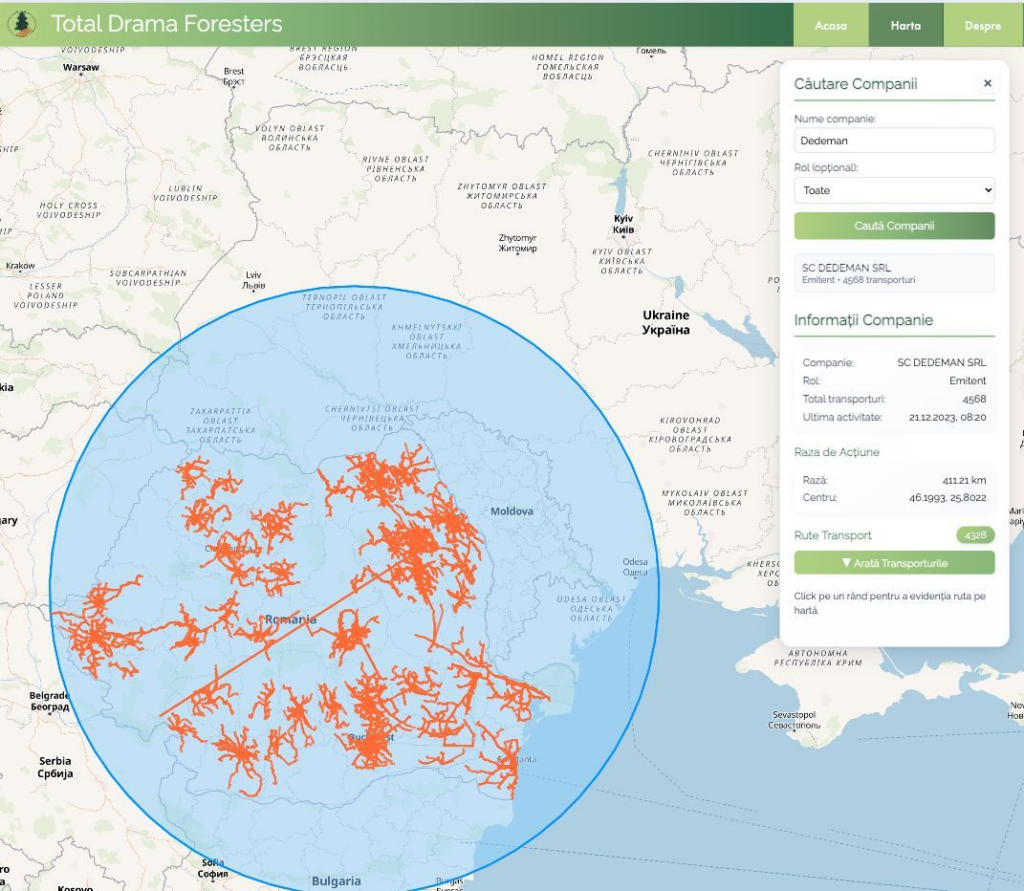Switch to the Harta tab
The image size is (1024, 891).
coord(905,26)
